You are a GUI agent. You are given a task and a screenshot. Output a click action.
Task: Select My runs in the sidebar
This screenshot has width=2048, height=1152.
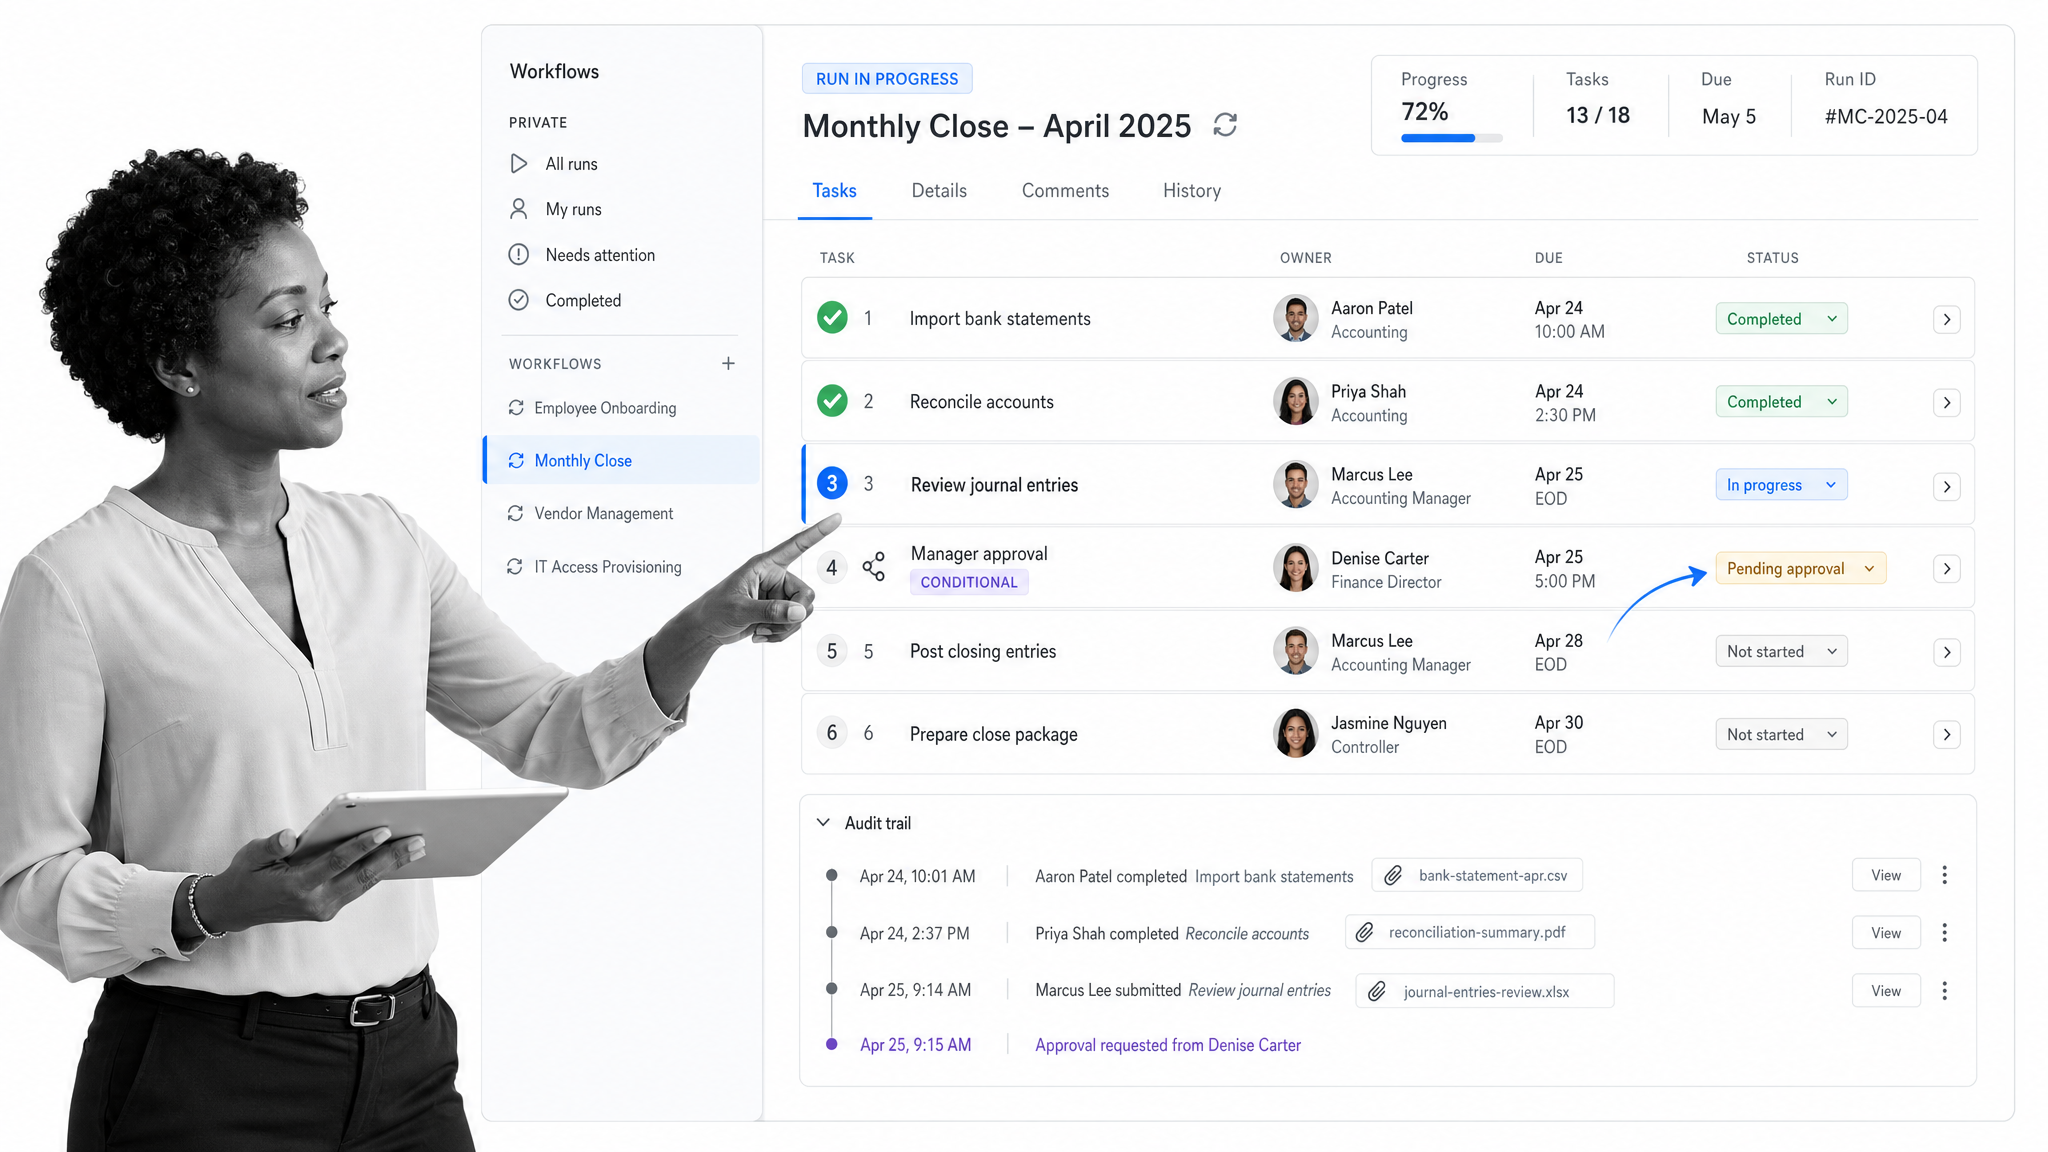(573, 209)
